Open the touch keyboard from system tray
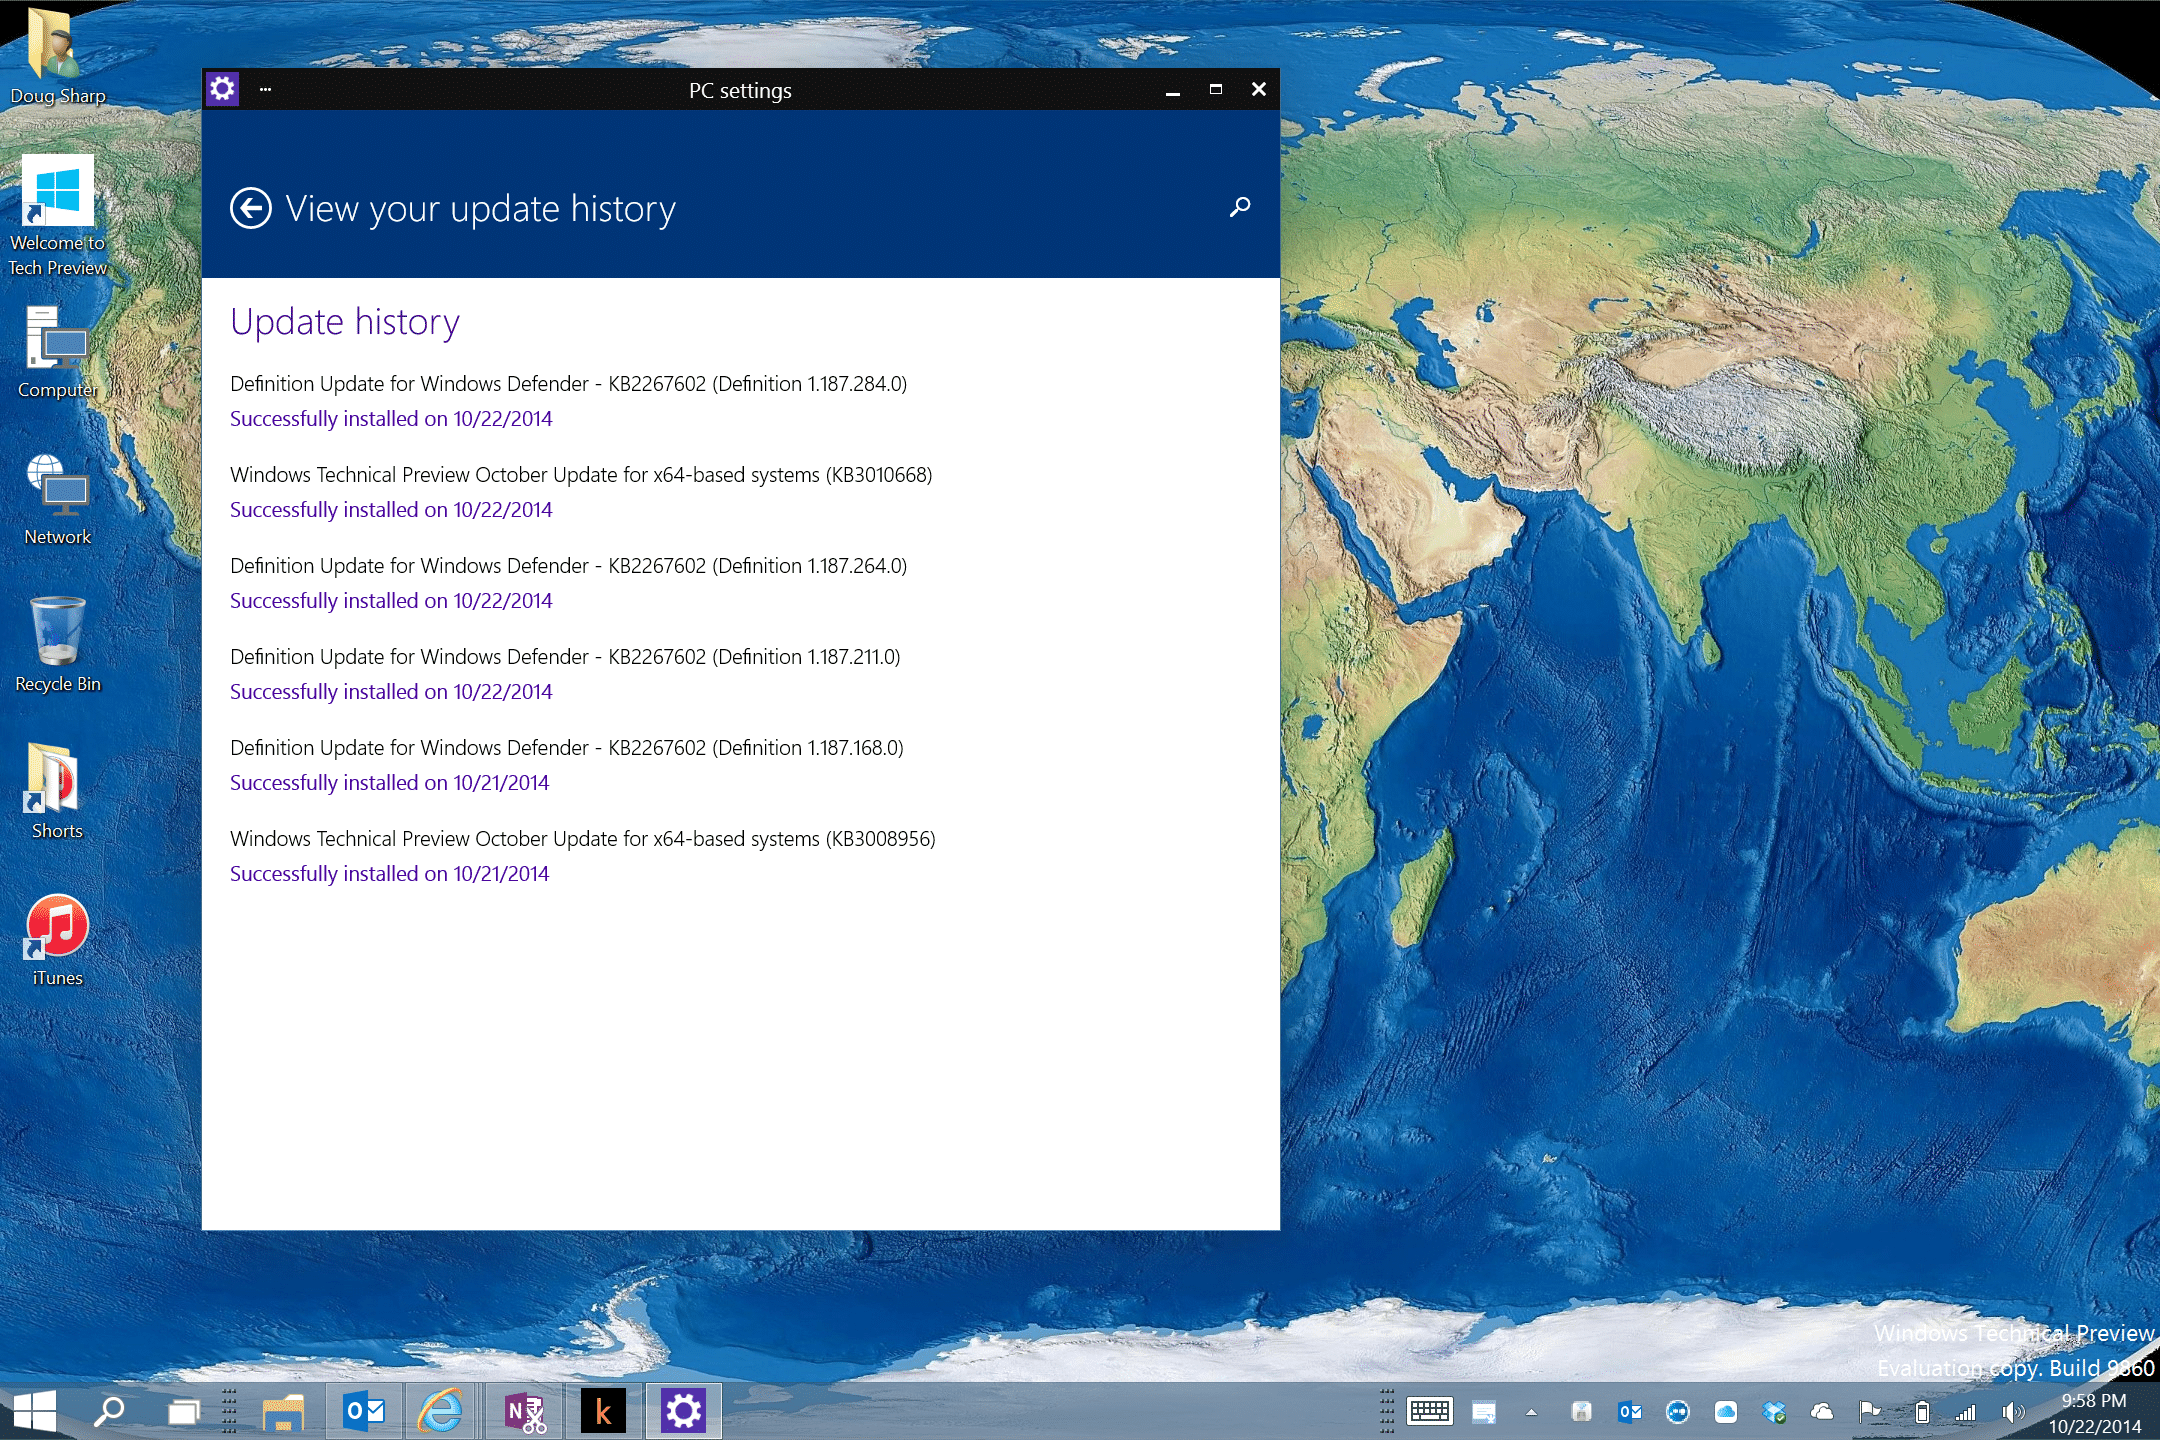This screenshot has width=2160, height=1440. coord(1430,1411)
